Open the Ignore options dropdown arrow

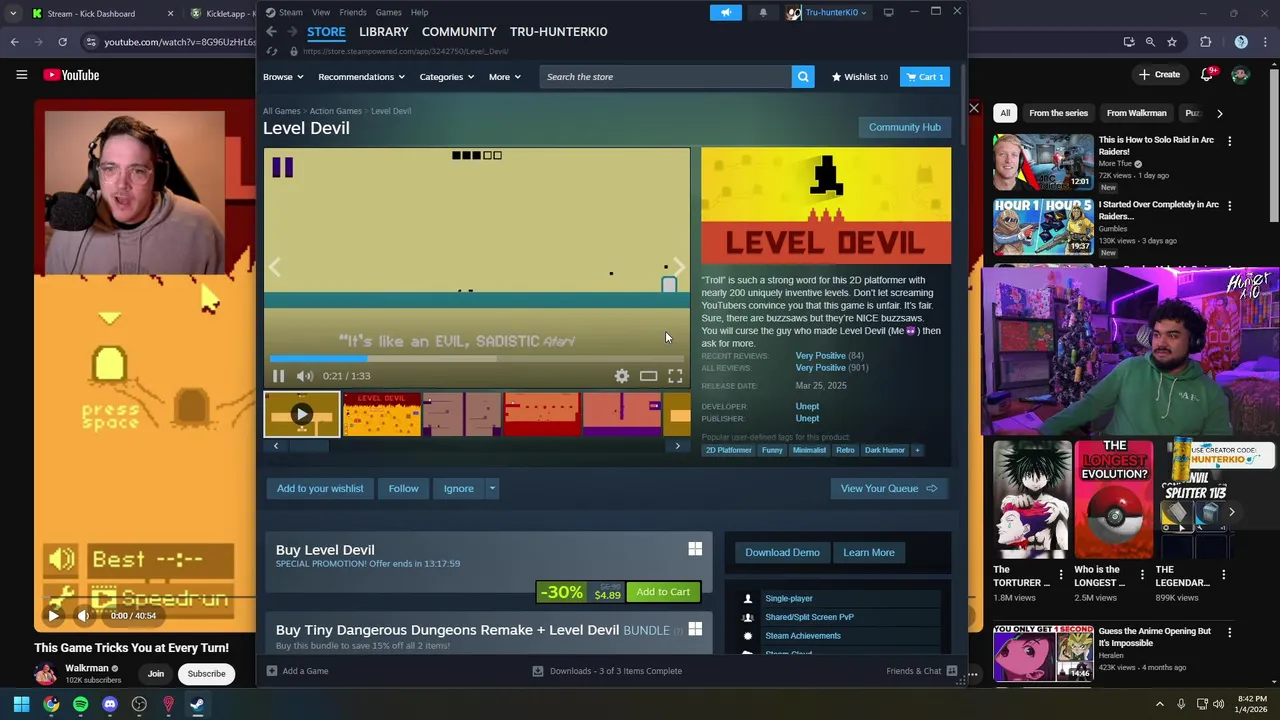click(492, 489)
